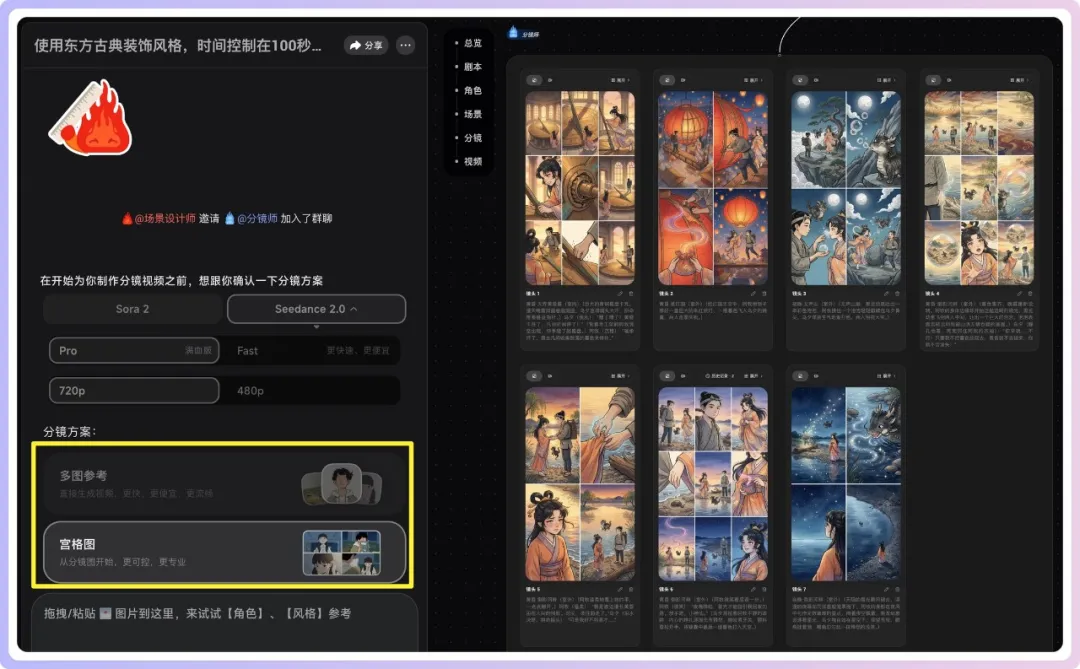Delete 镜头 2 with its trash icon
The width and height of the screenshot is (1080, 669).
pyautogui.click(x=763, y=293)
